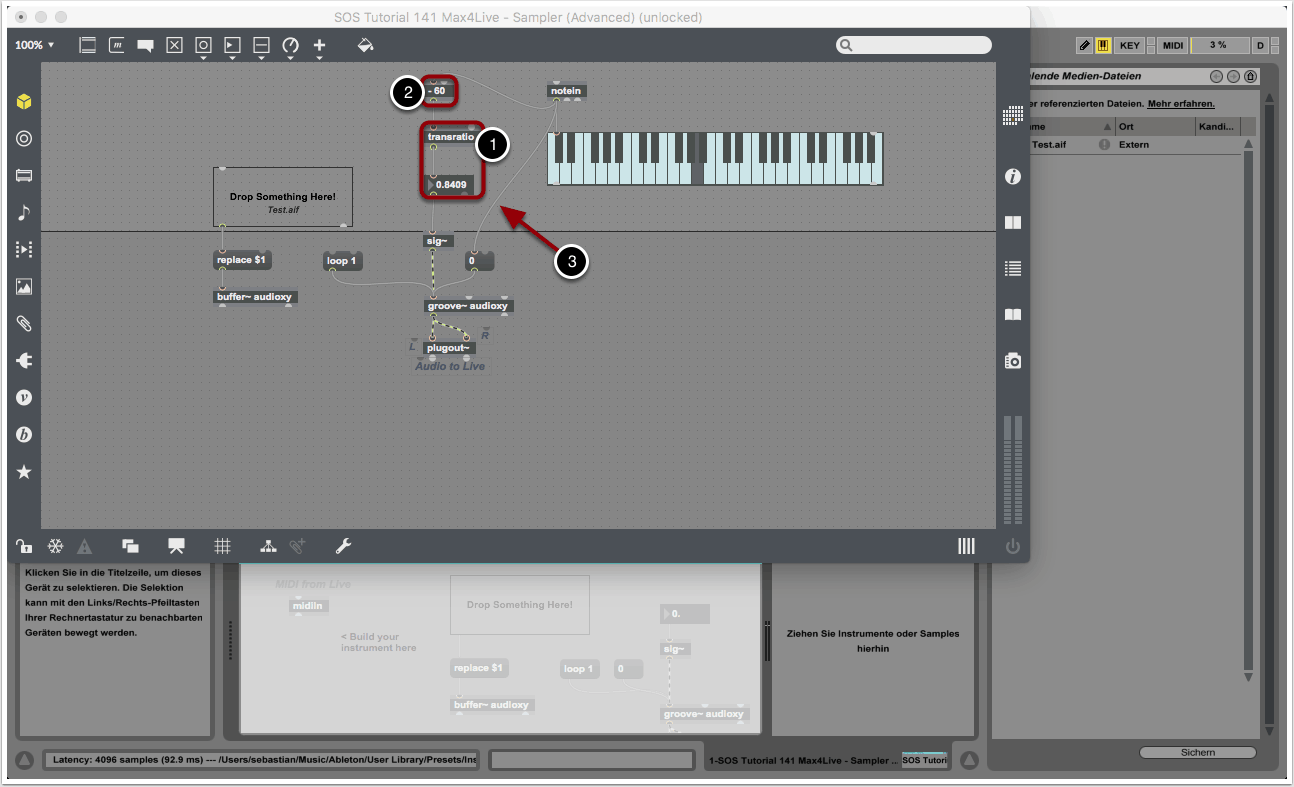Expand the dial Slider object dropdown
1294x787 pixels.
[x=290, y=46]
